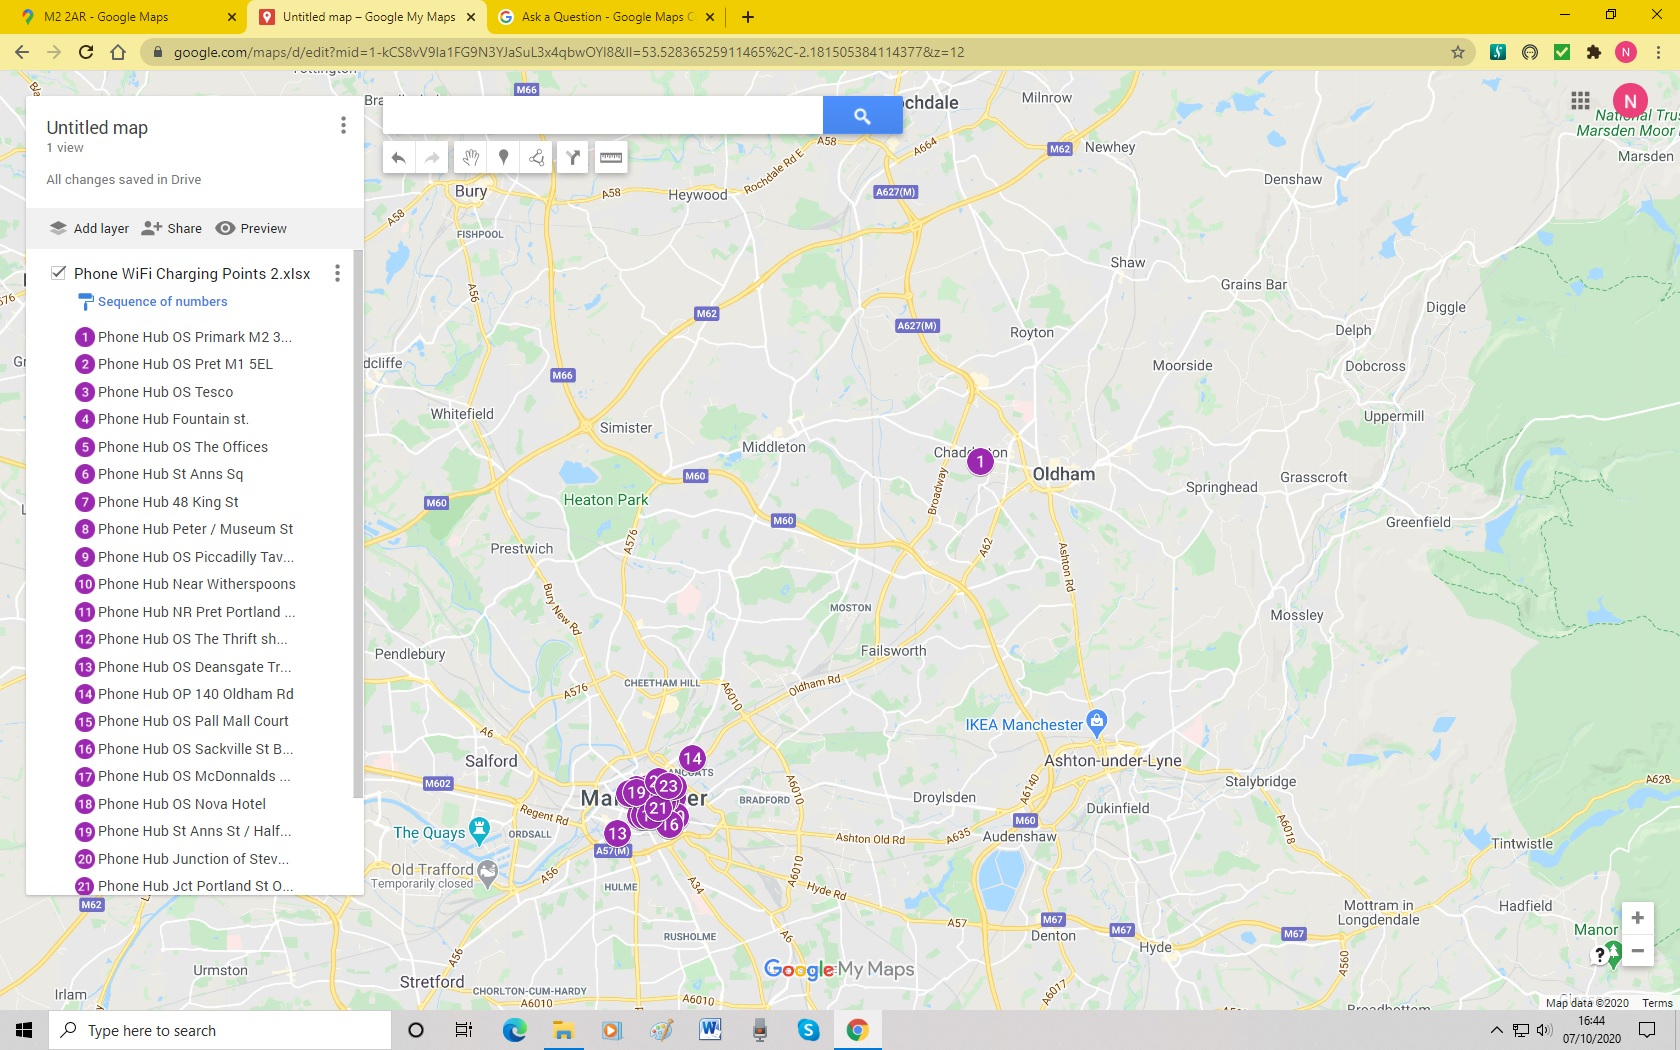Show hidden system tray icons
The height and width of the screenshot is (1050, 1680).
1497,1030
